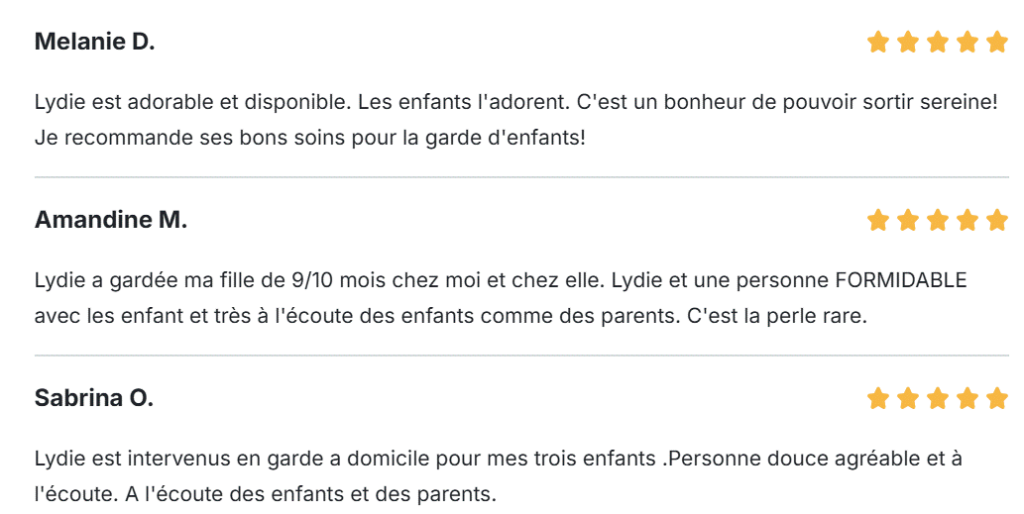Click Sabrina's review about garde a domicile
Viewport: 1024px width, 514px height.
coord(498,476)
